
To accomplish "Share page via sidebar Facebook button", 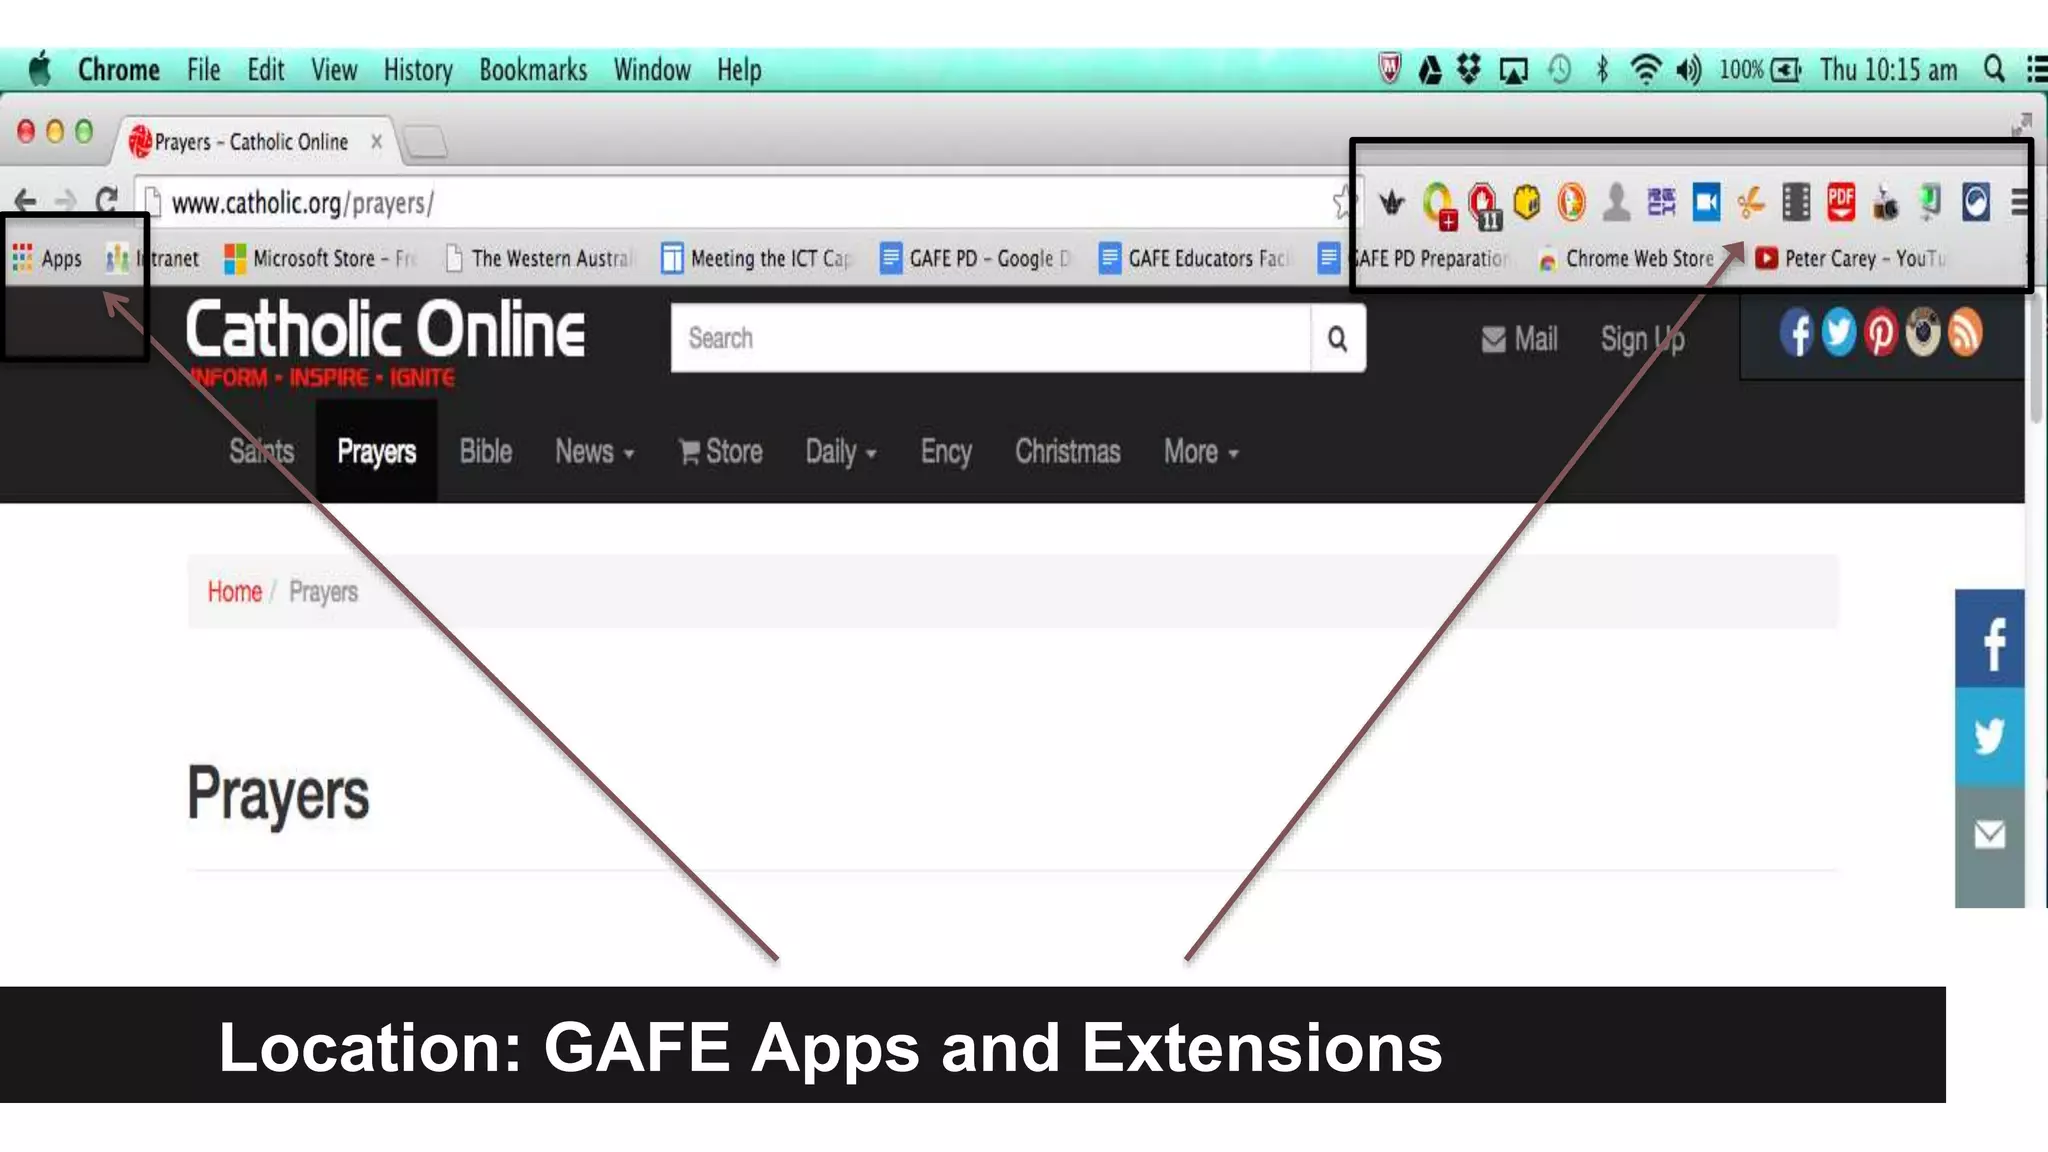I will 1990,639.
